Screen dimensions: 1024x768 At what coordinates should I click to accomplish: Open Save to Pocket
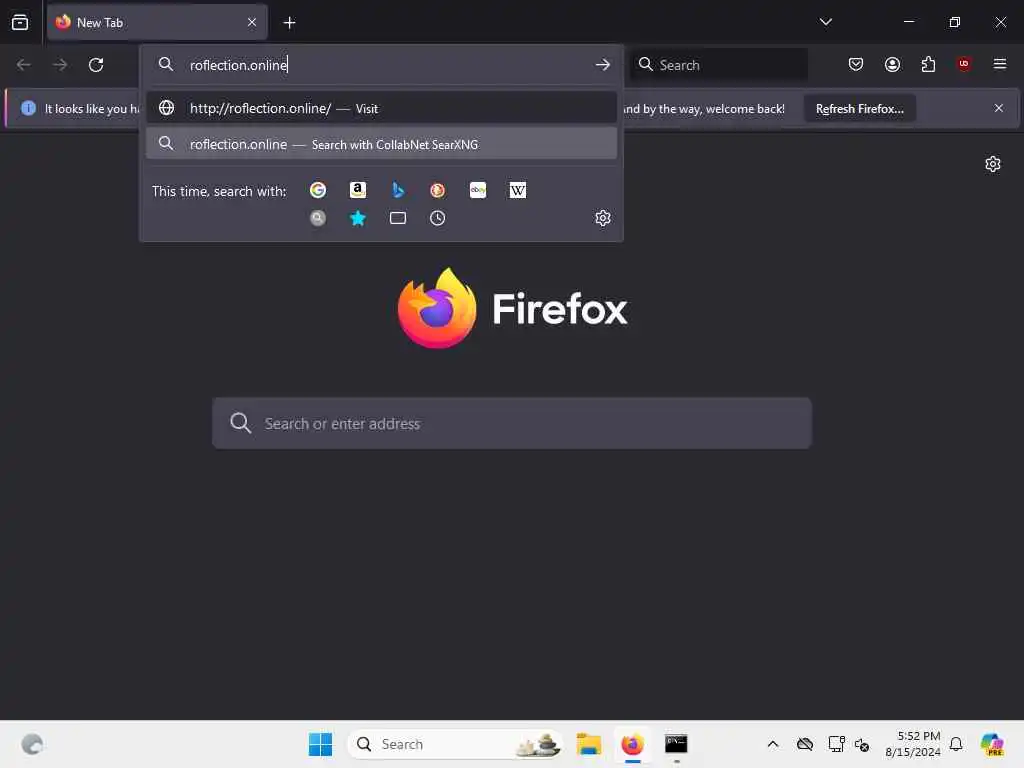coord(856,64)
